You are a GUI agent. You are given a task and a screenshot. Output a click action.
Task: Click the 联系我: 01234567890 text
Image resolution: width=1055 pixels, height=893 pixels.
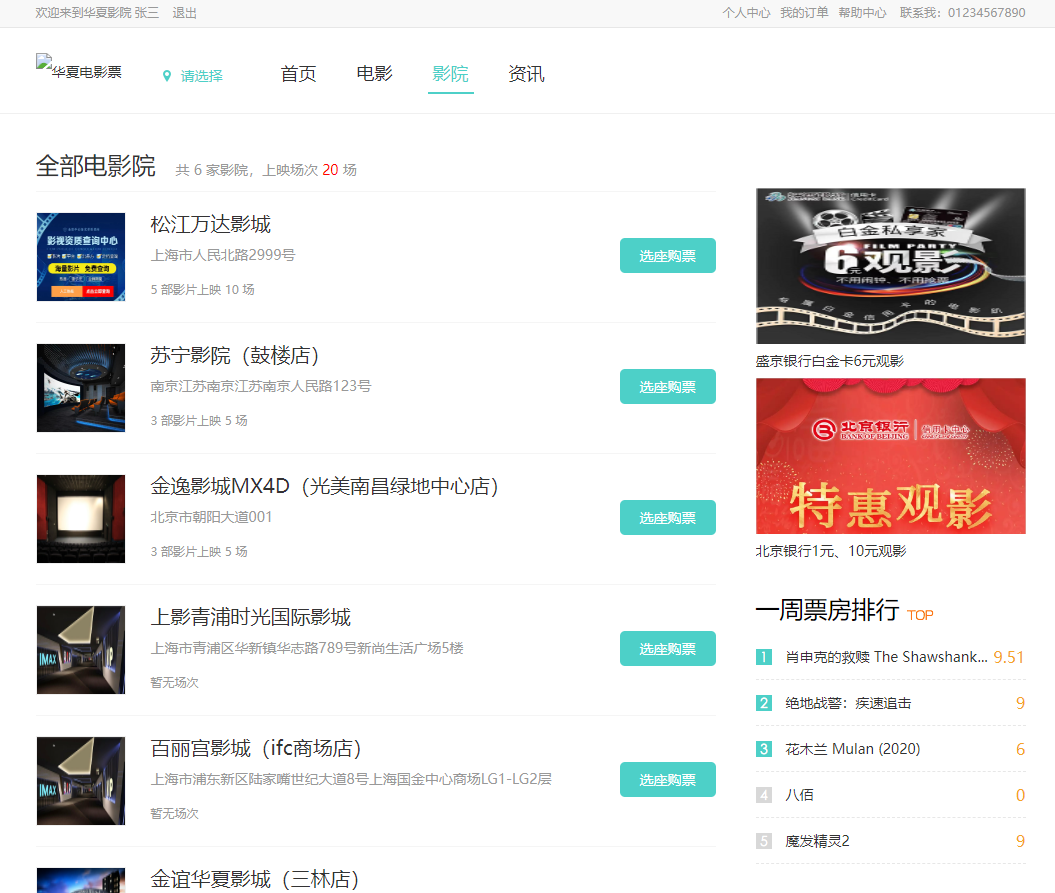coord(963,13)
